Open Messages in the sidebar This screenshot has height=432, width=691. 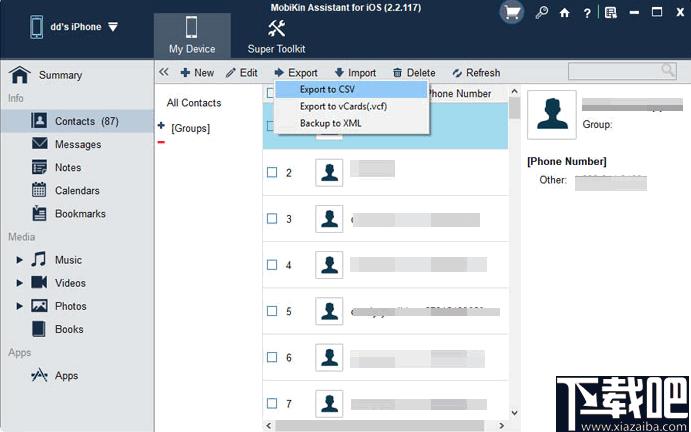click(78, 145)
